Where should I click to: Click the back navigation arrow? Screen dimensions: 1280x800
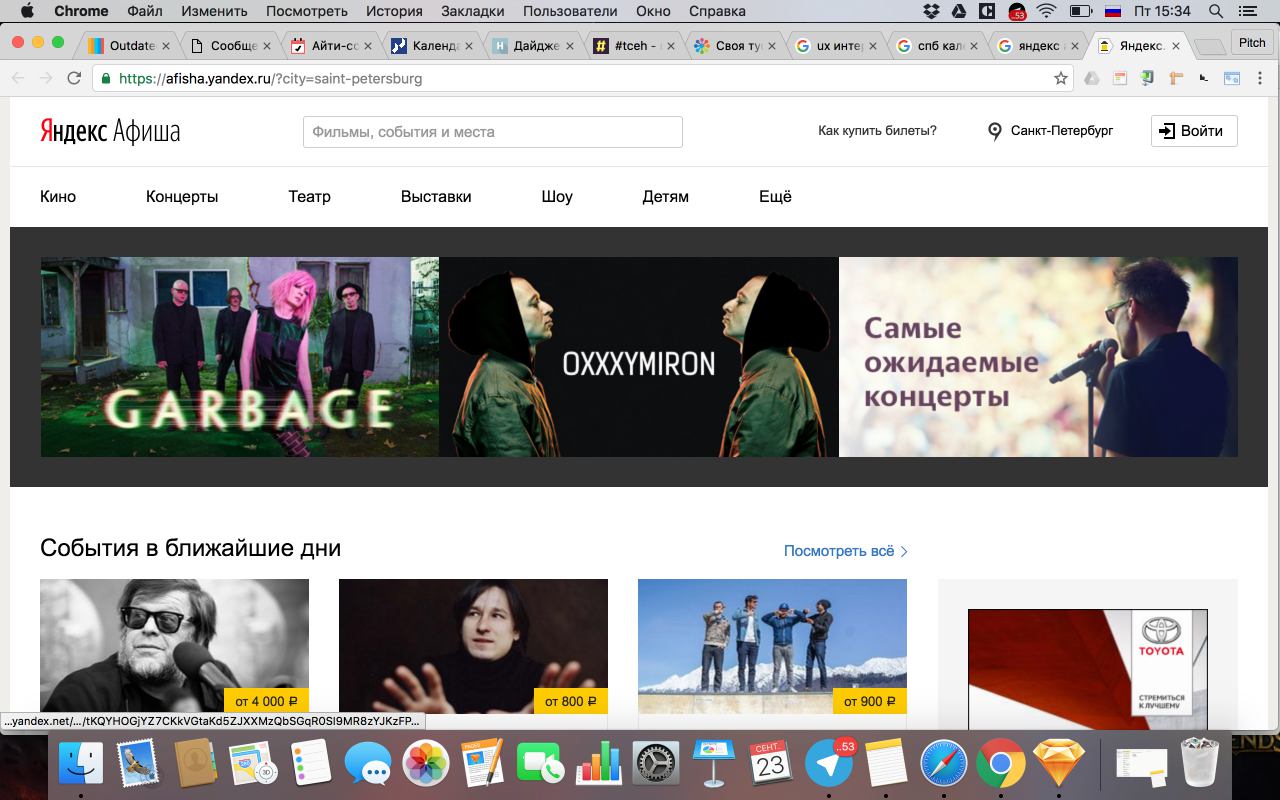pos(19,78)
